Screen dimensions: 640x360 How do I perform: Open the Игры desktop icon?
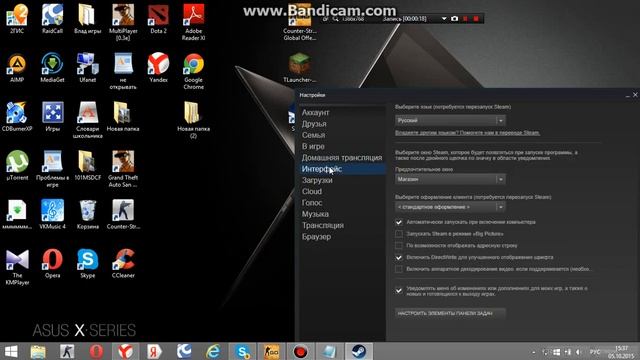point(52,117)
